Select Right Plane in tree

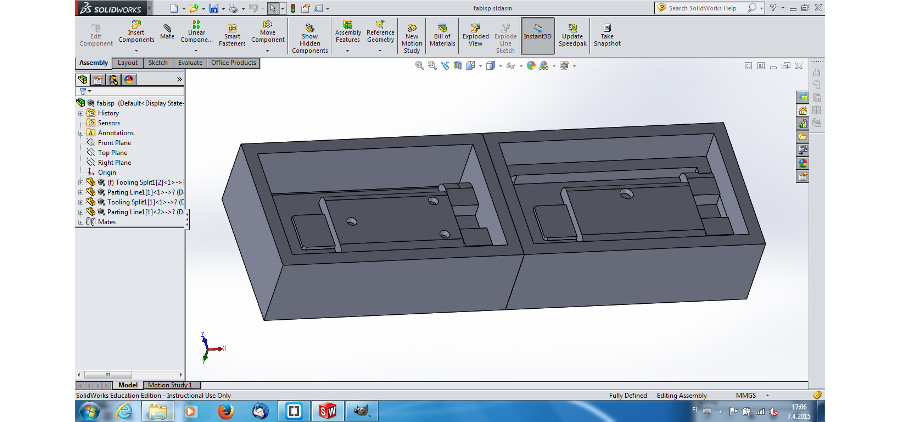pos(114,162)
